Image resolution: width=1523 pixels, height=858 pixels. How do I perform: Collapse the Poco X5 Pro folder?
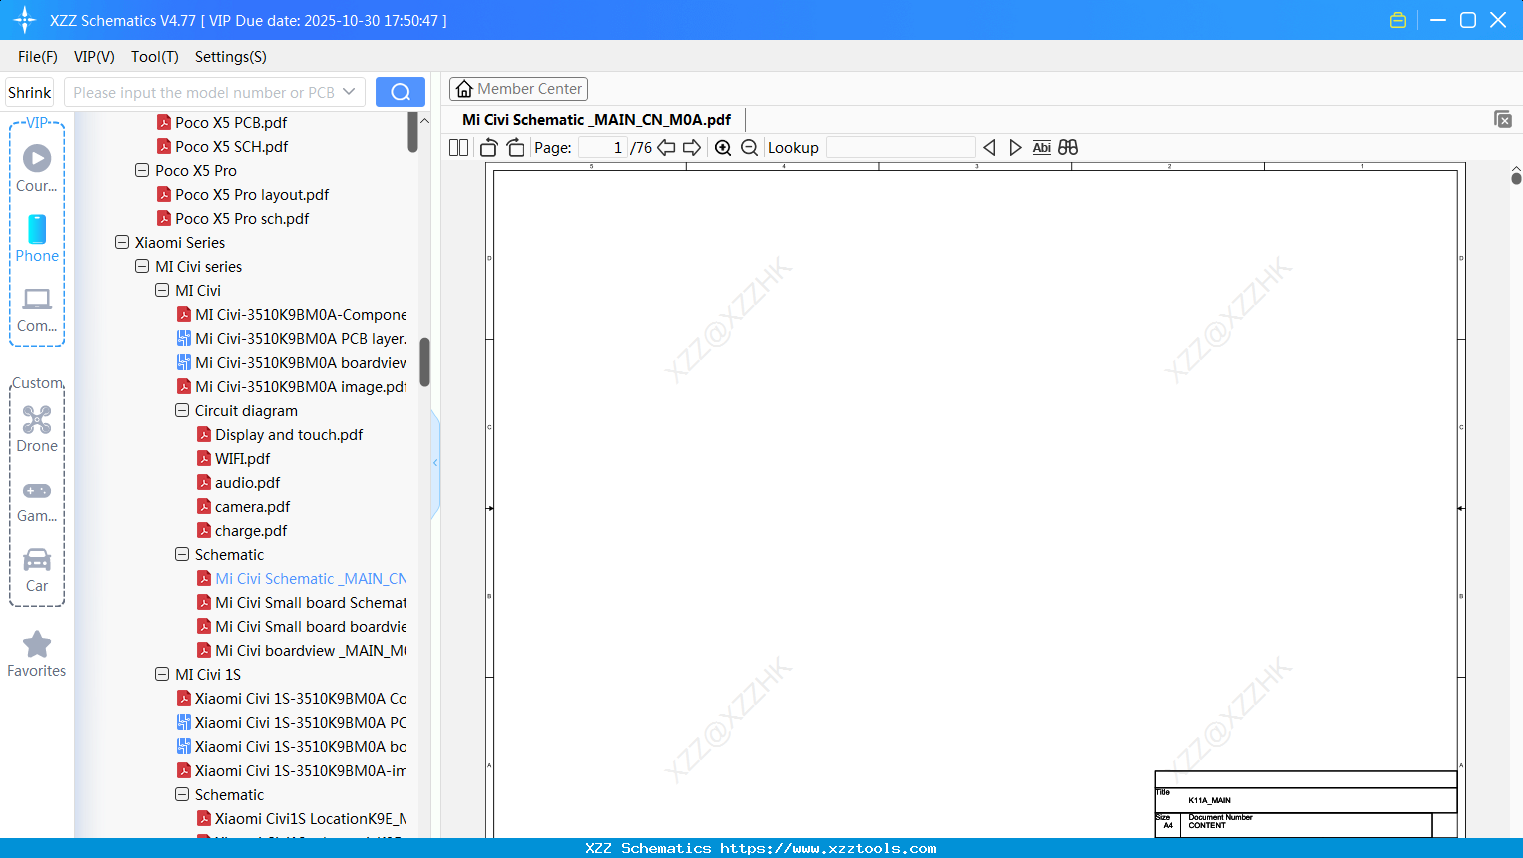coord(142,171)
